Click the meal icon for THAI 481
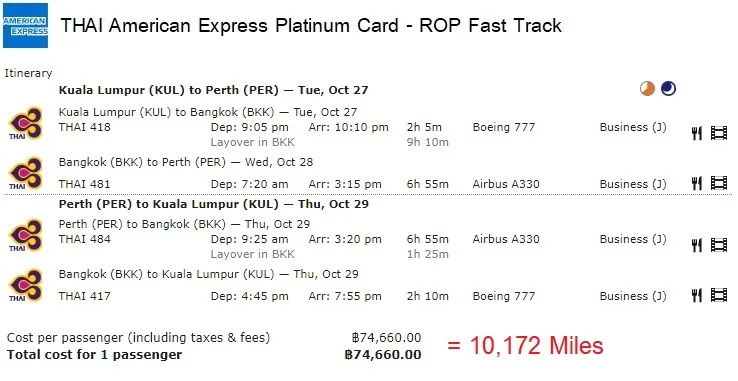The height and width of the screenshot is (381, 738). 697,183
